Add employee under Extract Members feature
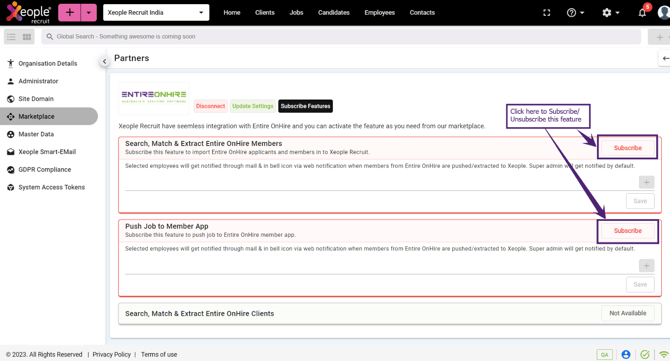The image size is (670, 361). [x=646, y=182]
